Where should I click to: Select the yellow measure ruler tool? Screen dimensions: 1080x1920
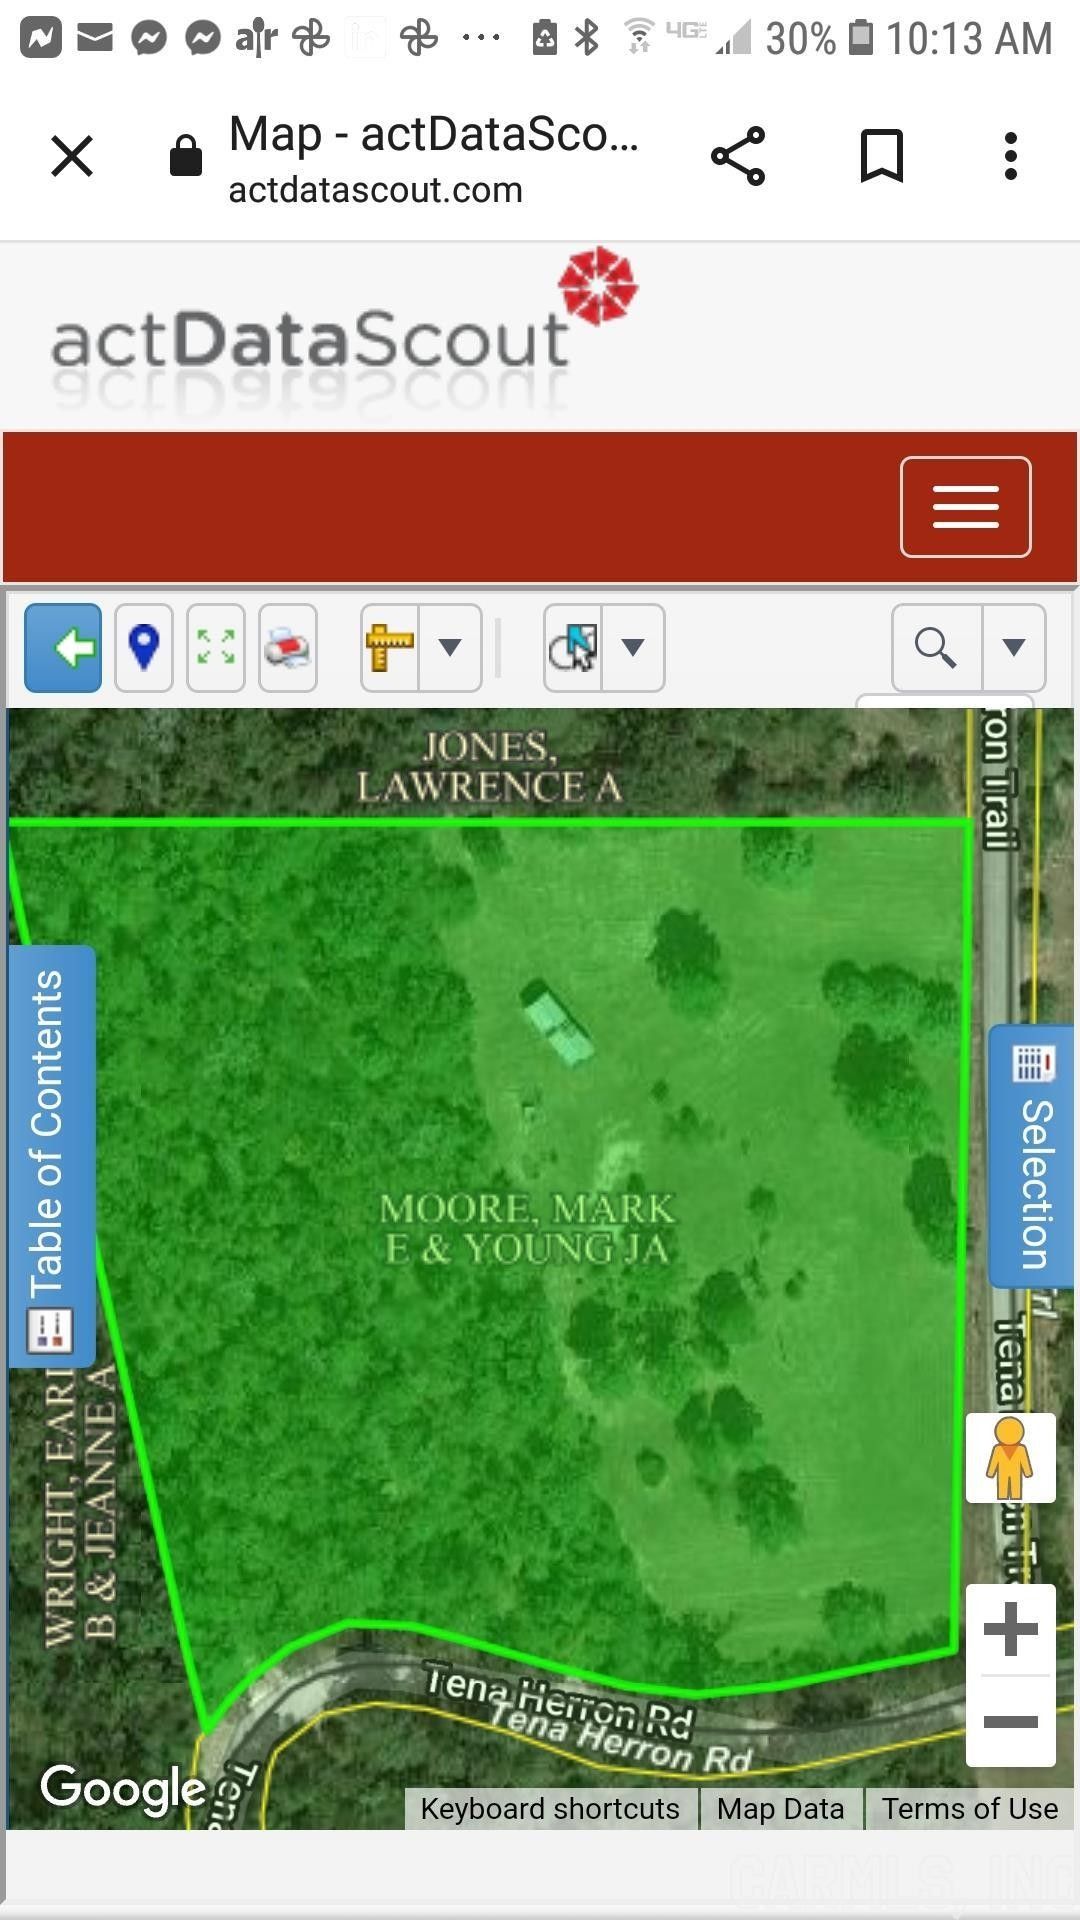pyautogui.click(x=390, y=648)
